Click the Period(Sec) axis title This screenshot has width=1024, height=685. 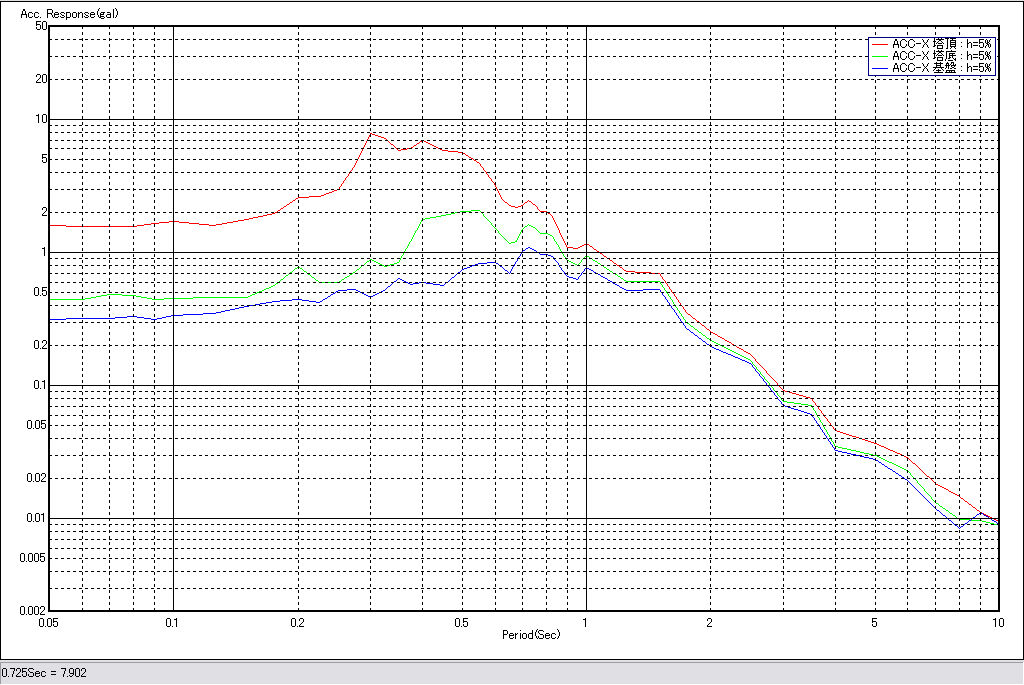[529, 635]
